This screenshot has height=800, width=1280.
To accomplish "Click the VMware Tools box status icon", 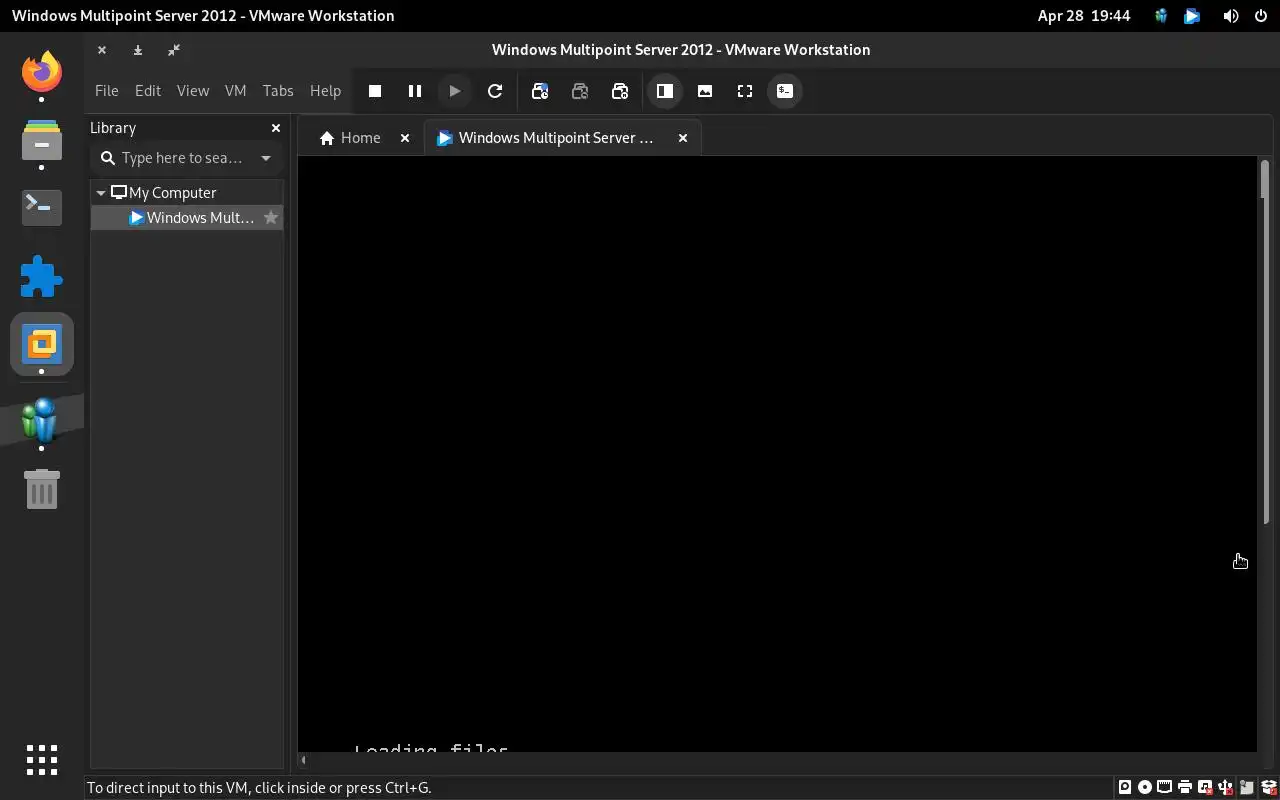I will 1269,787.
